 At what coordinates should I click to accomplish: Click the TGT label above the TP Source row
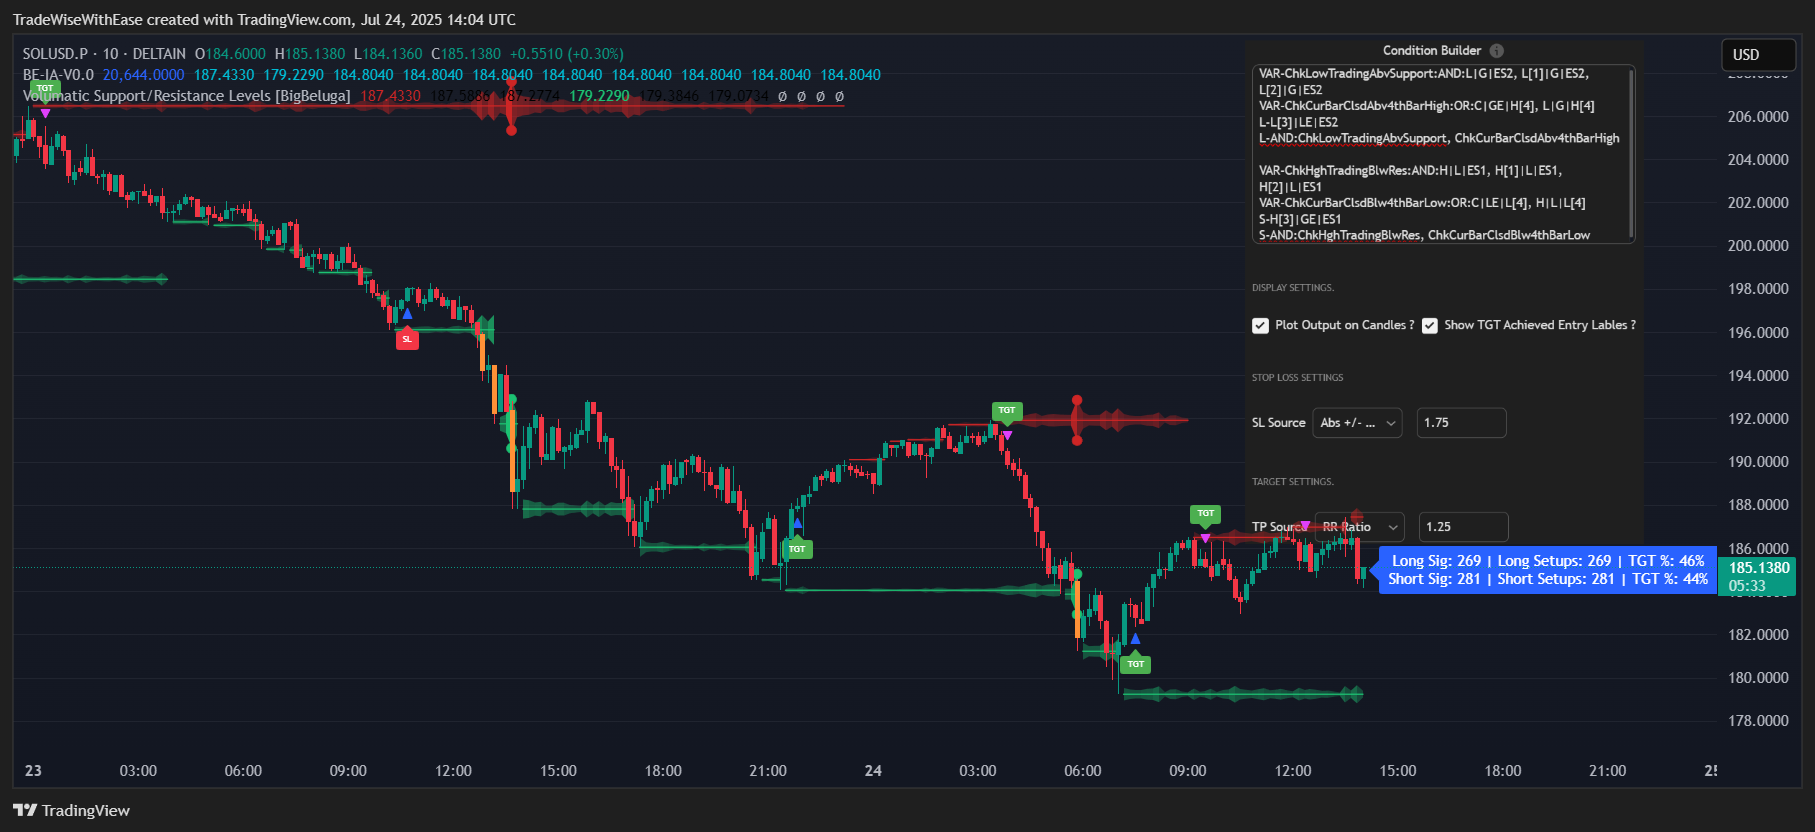tap(1206, 514)
